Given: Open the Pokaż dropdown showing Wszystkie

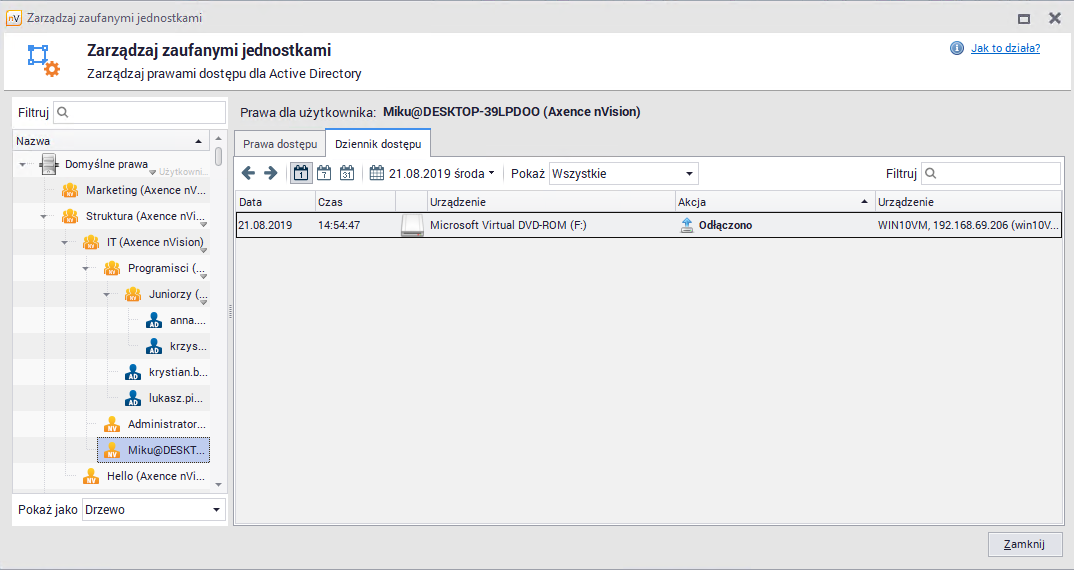Looking at the screenshot, I should point(623,173).
